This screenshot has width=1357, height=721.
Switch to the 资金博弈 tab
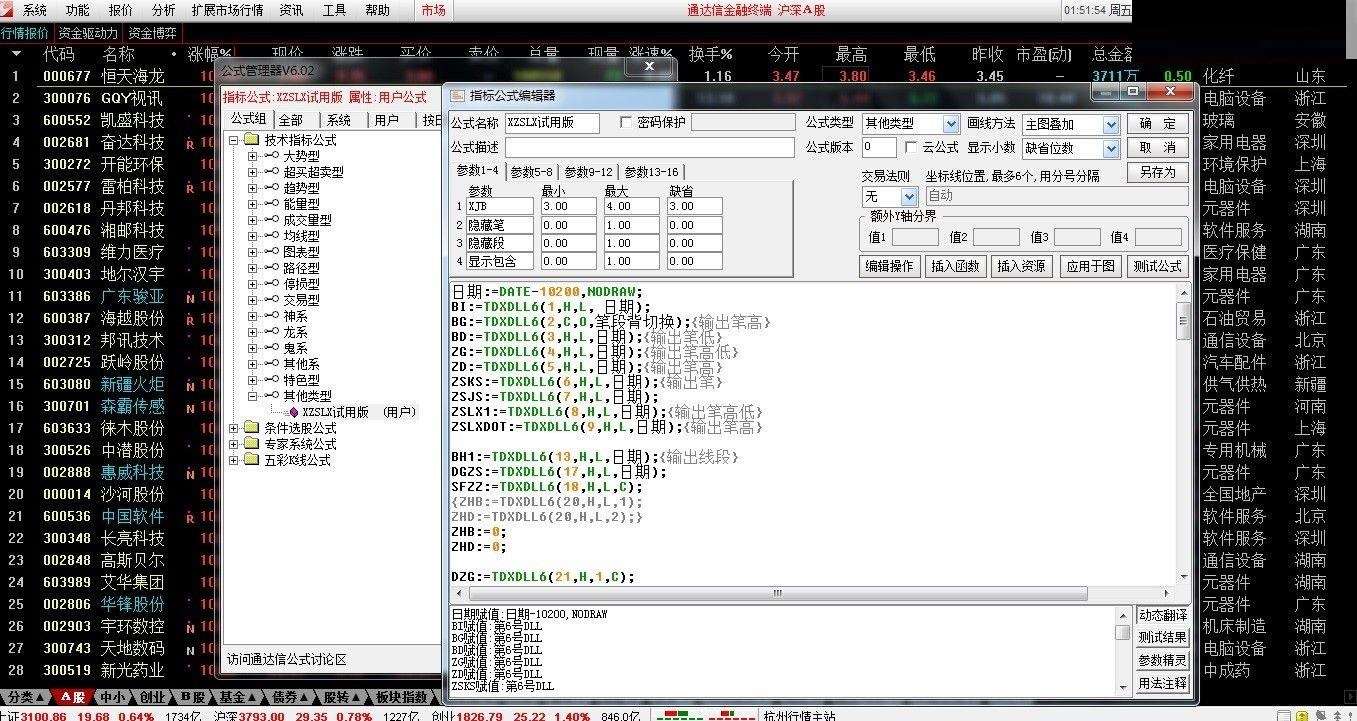tap(154, 33)
